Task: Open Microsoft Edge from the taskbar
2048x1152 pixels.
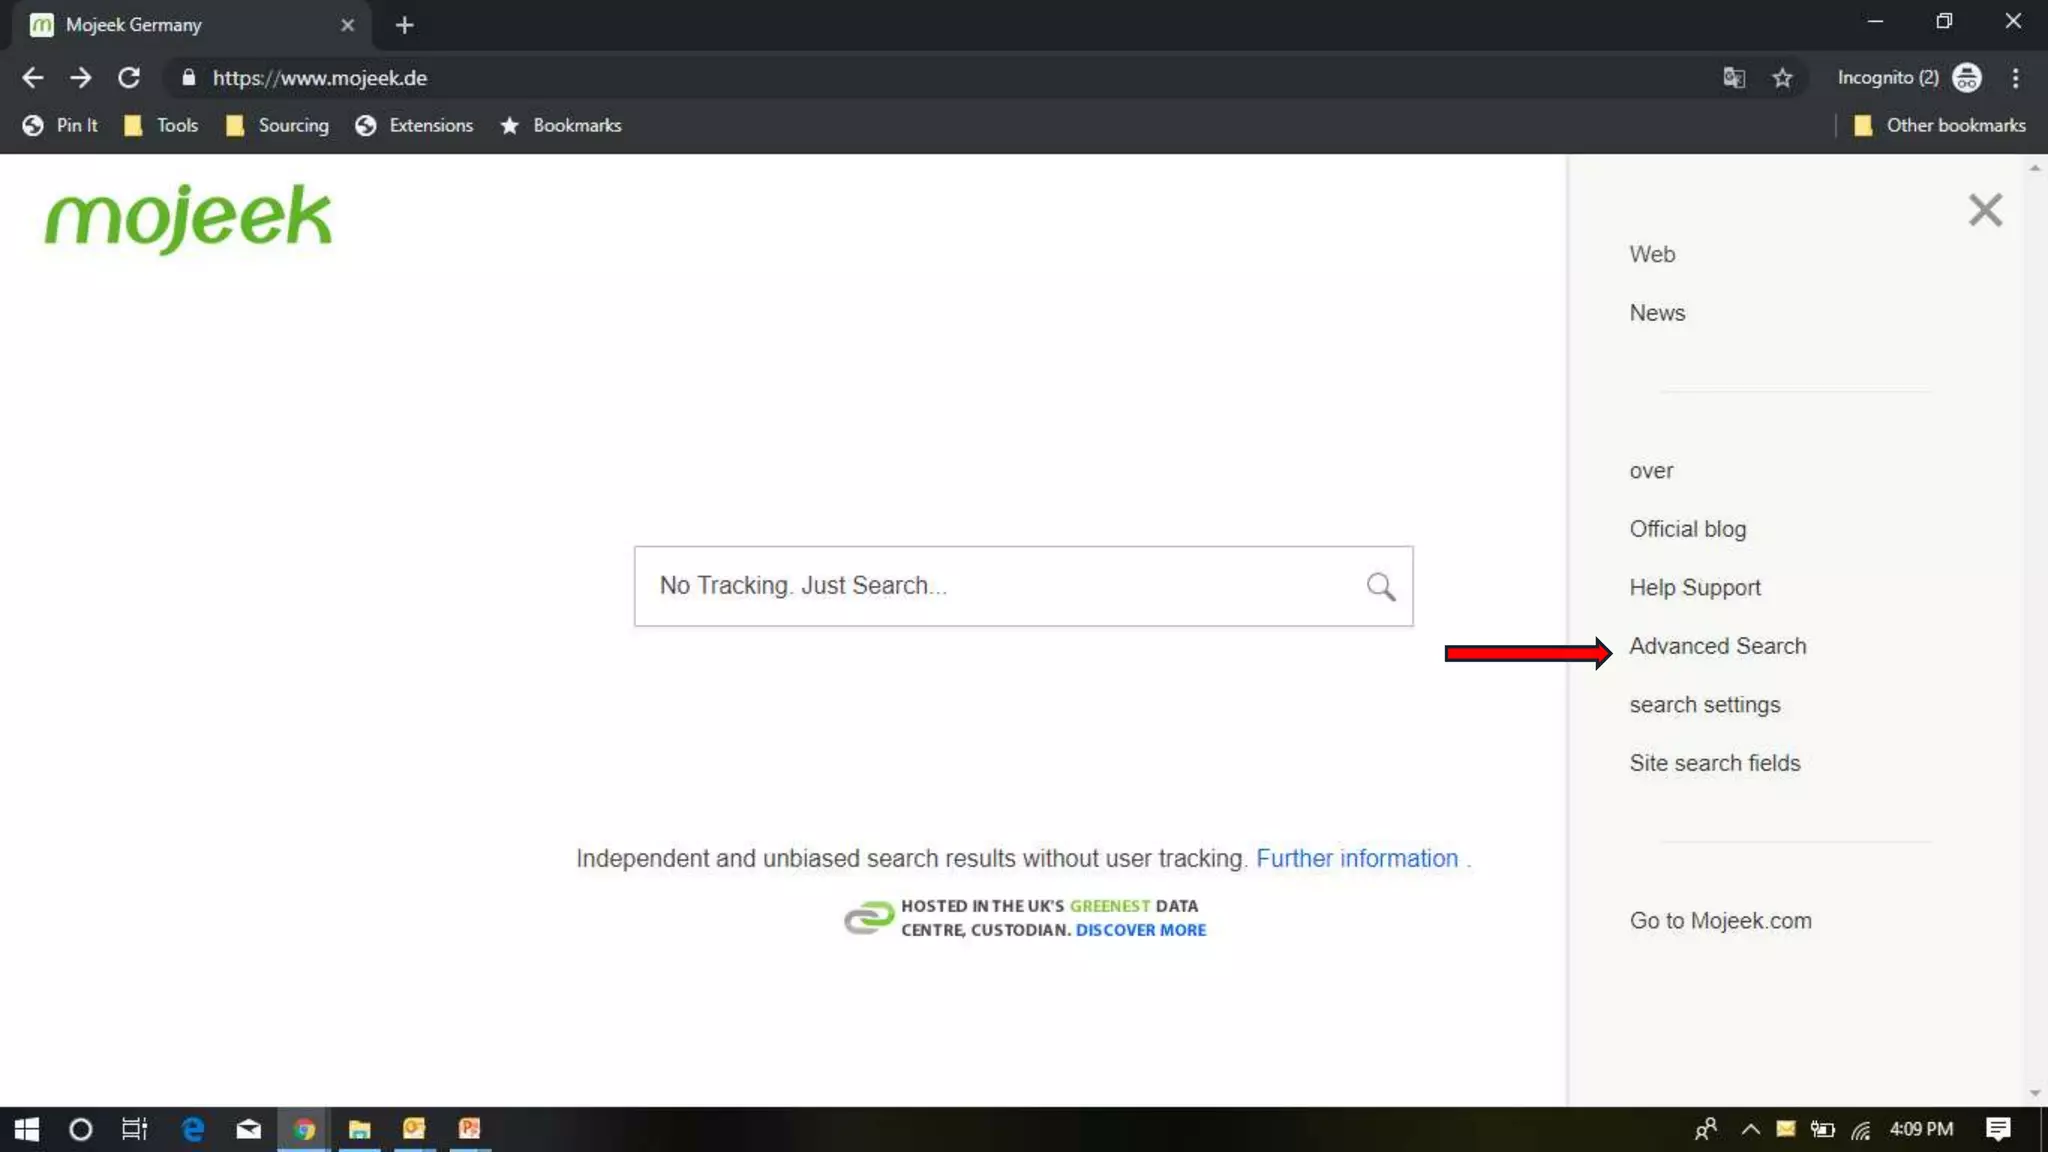Action: point(192,1129)
